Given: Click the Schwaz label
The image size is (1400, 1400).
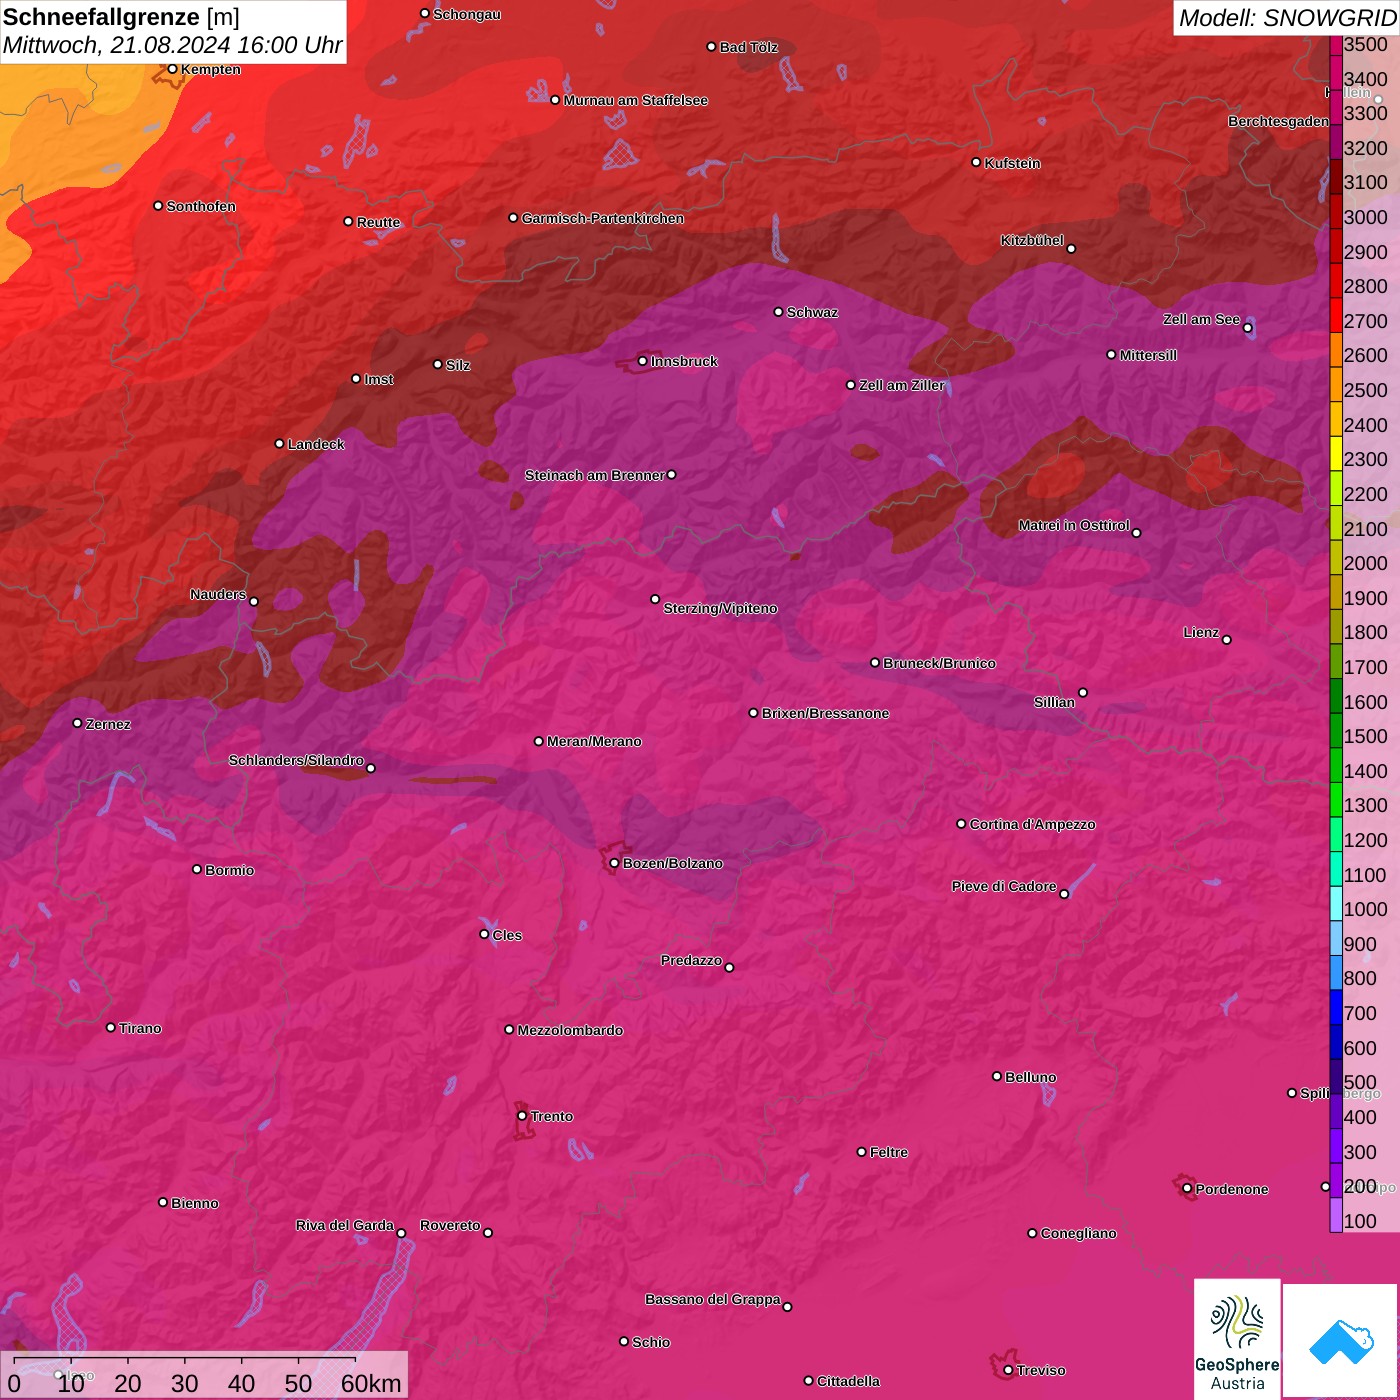Looking at the screenshot, I should [x=812, y=312].
